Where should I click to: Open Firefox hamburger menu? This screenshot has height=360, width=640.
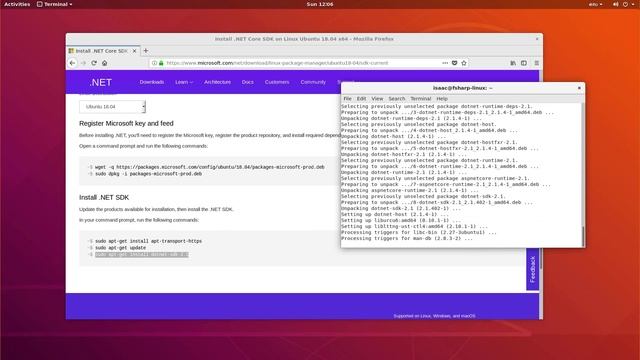point(537,63)
